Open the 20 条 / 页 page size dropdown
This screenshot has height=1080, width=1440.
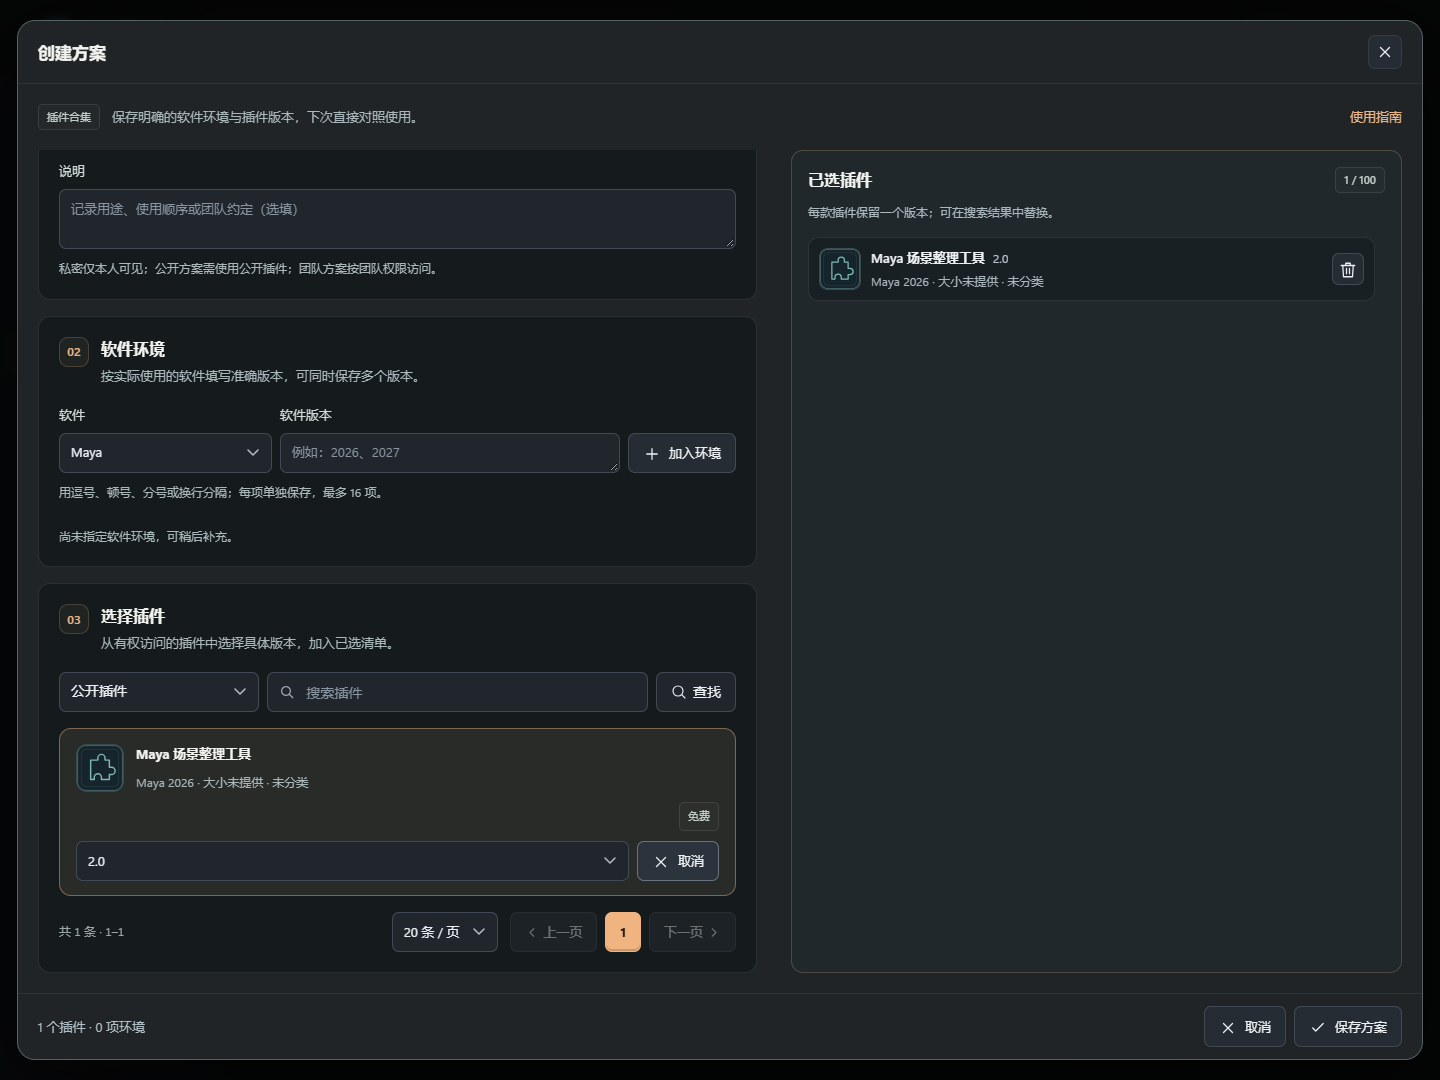(445, 932)
